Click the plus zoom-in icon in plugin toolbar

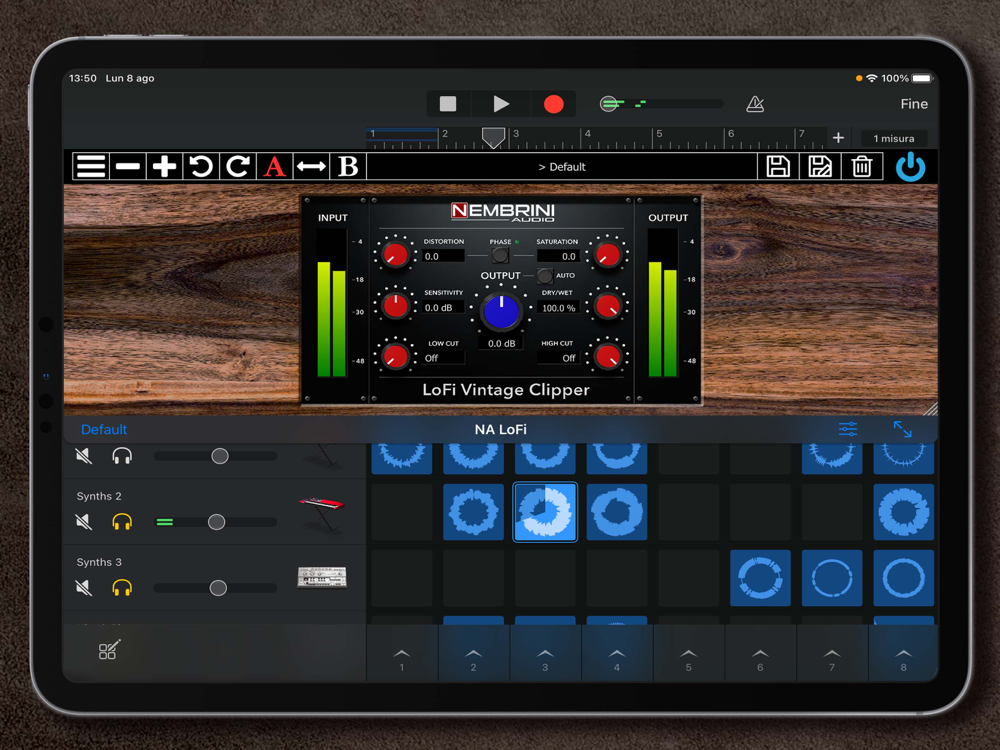[164, 166]
